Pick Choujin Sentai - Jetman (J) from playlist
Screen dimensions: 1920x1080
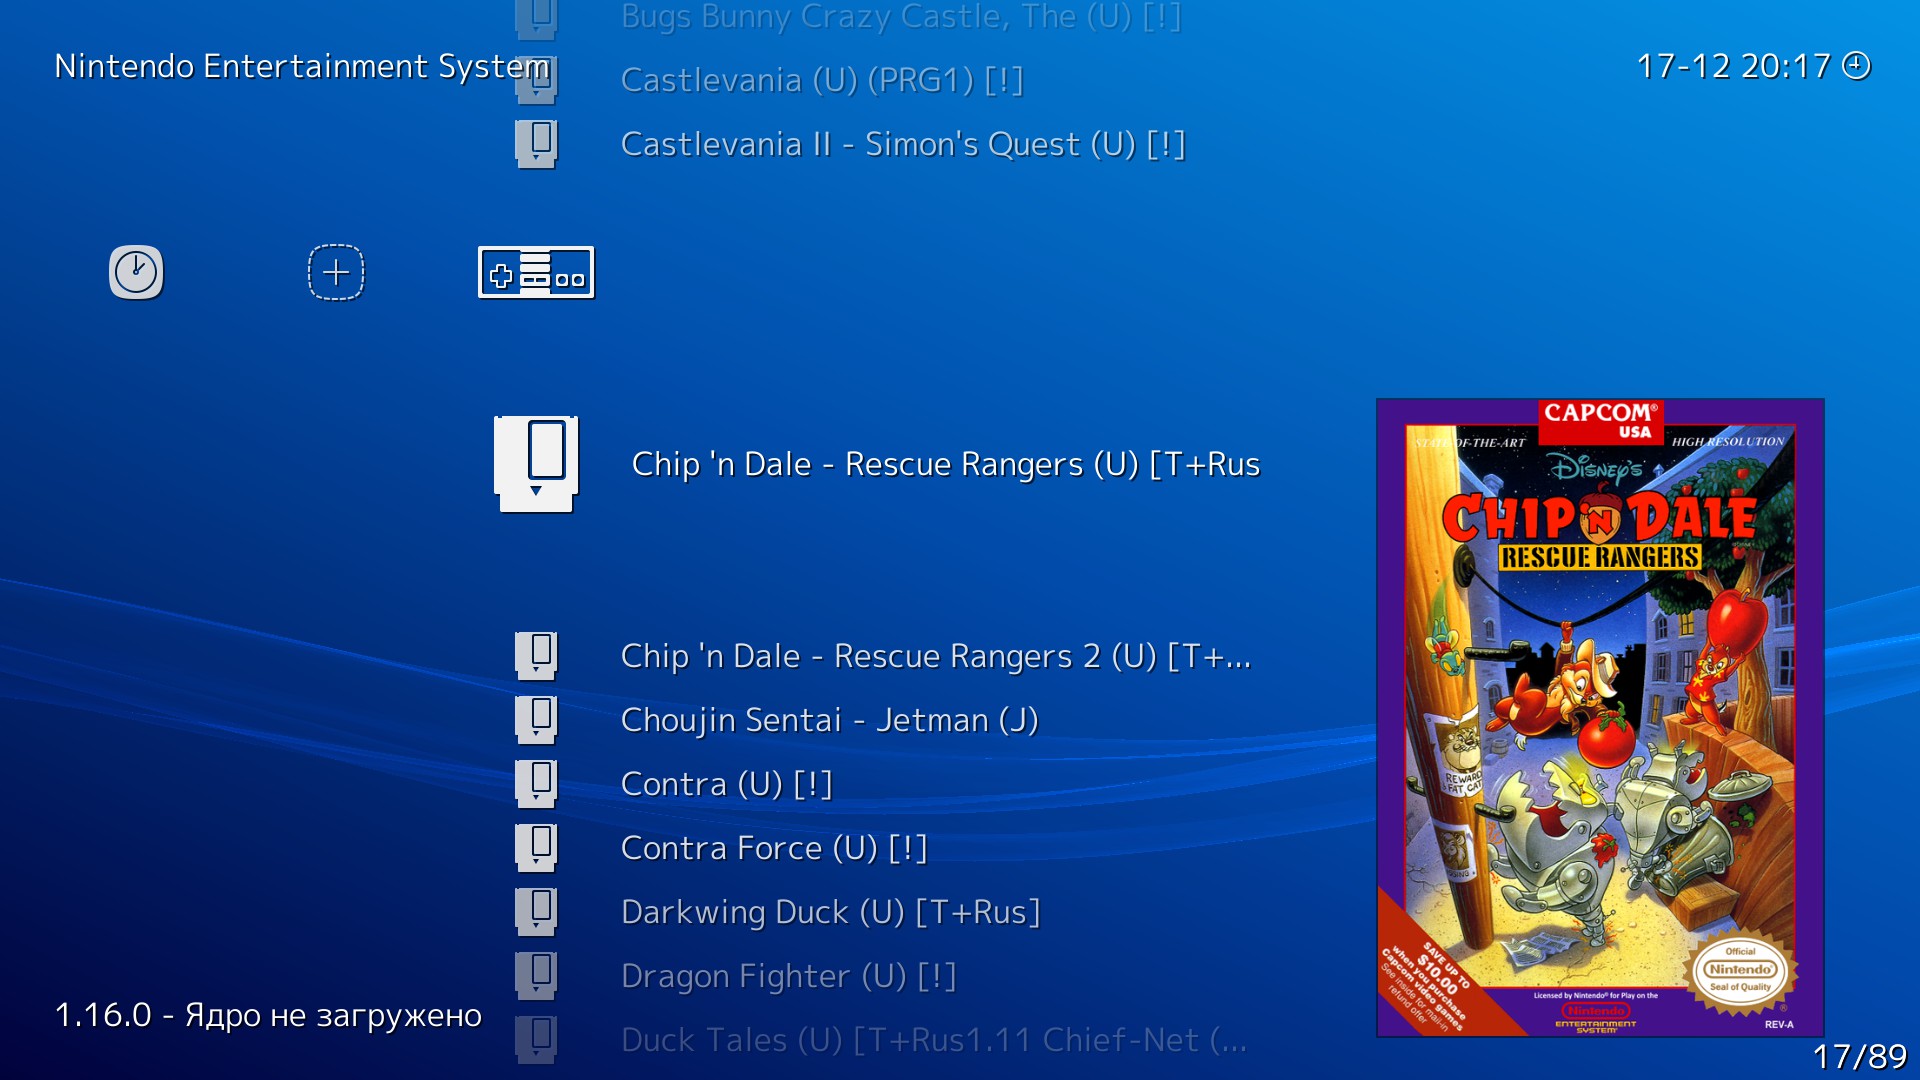[830, 720]
